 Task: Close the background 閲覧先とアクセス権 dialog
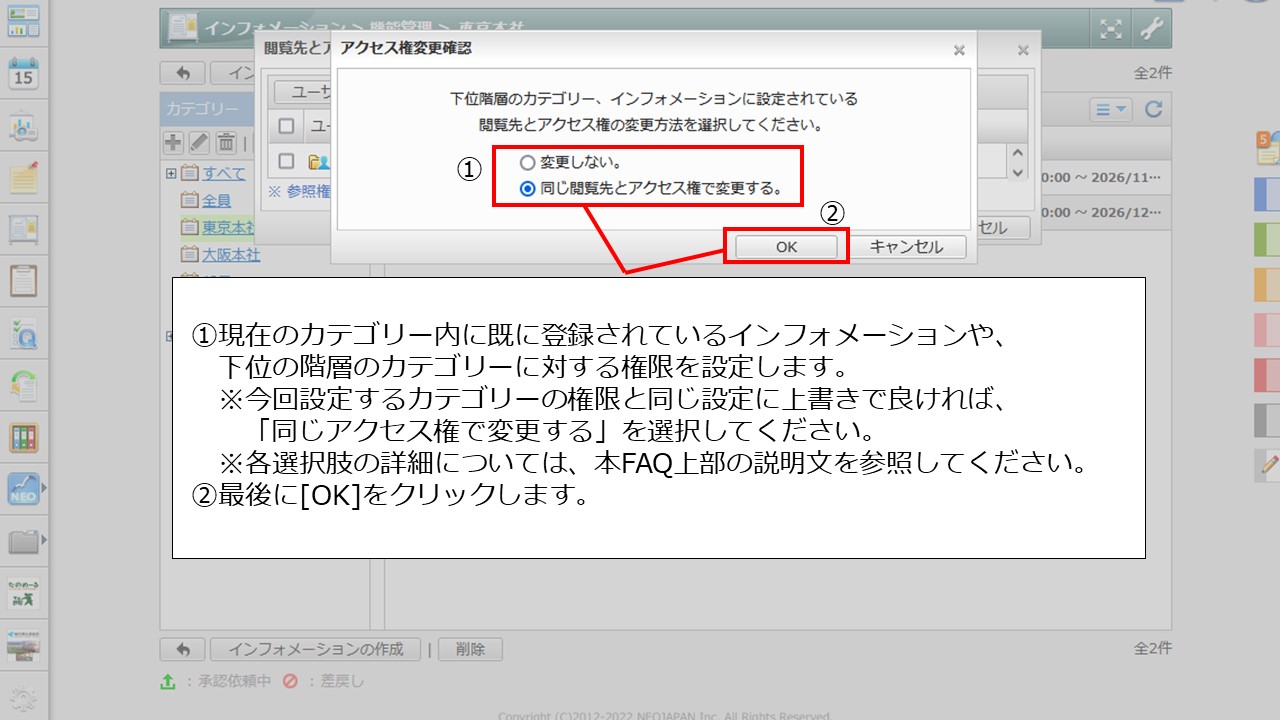tap(1023, 49)
